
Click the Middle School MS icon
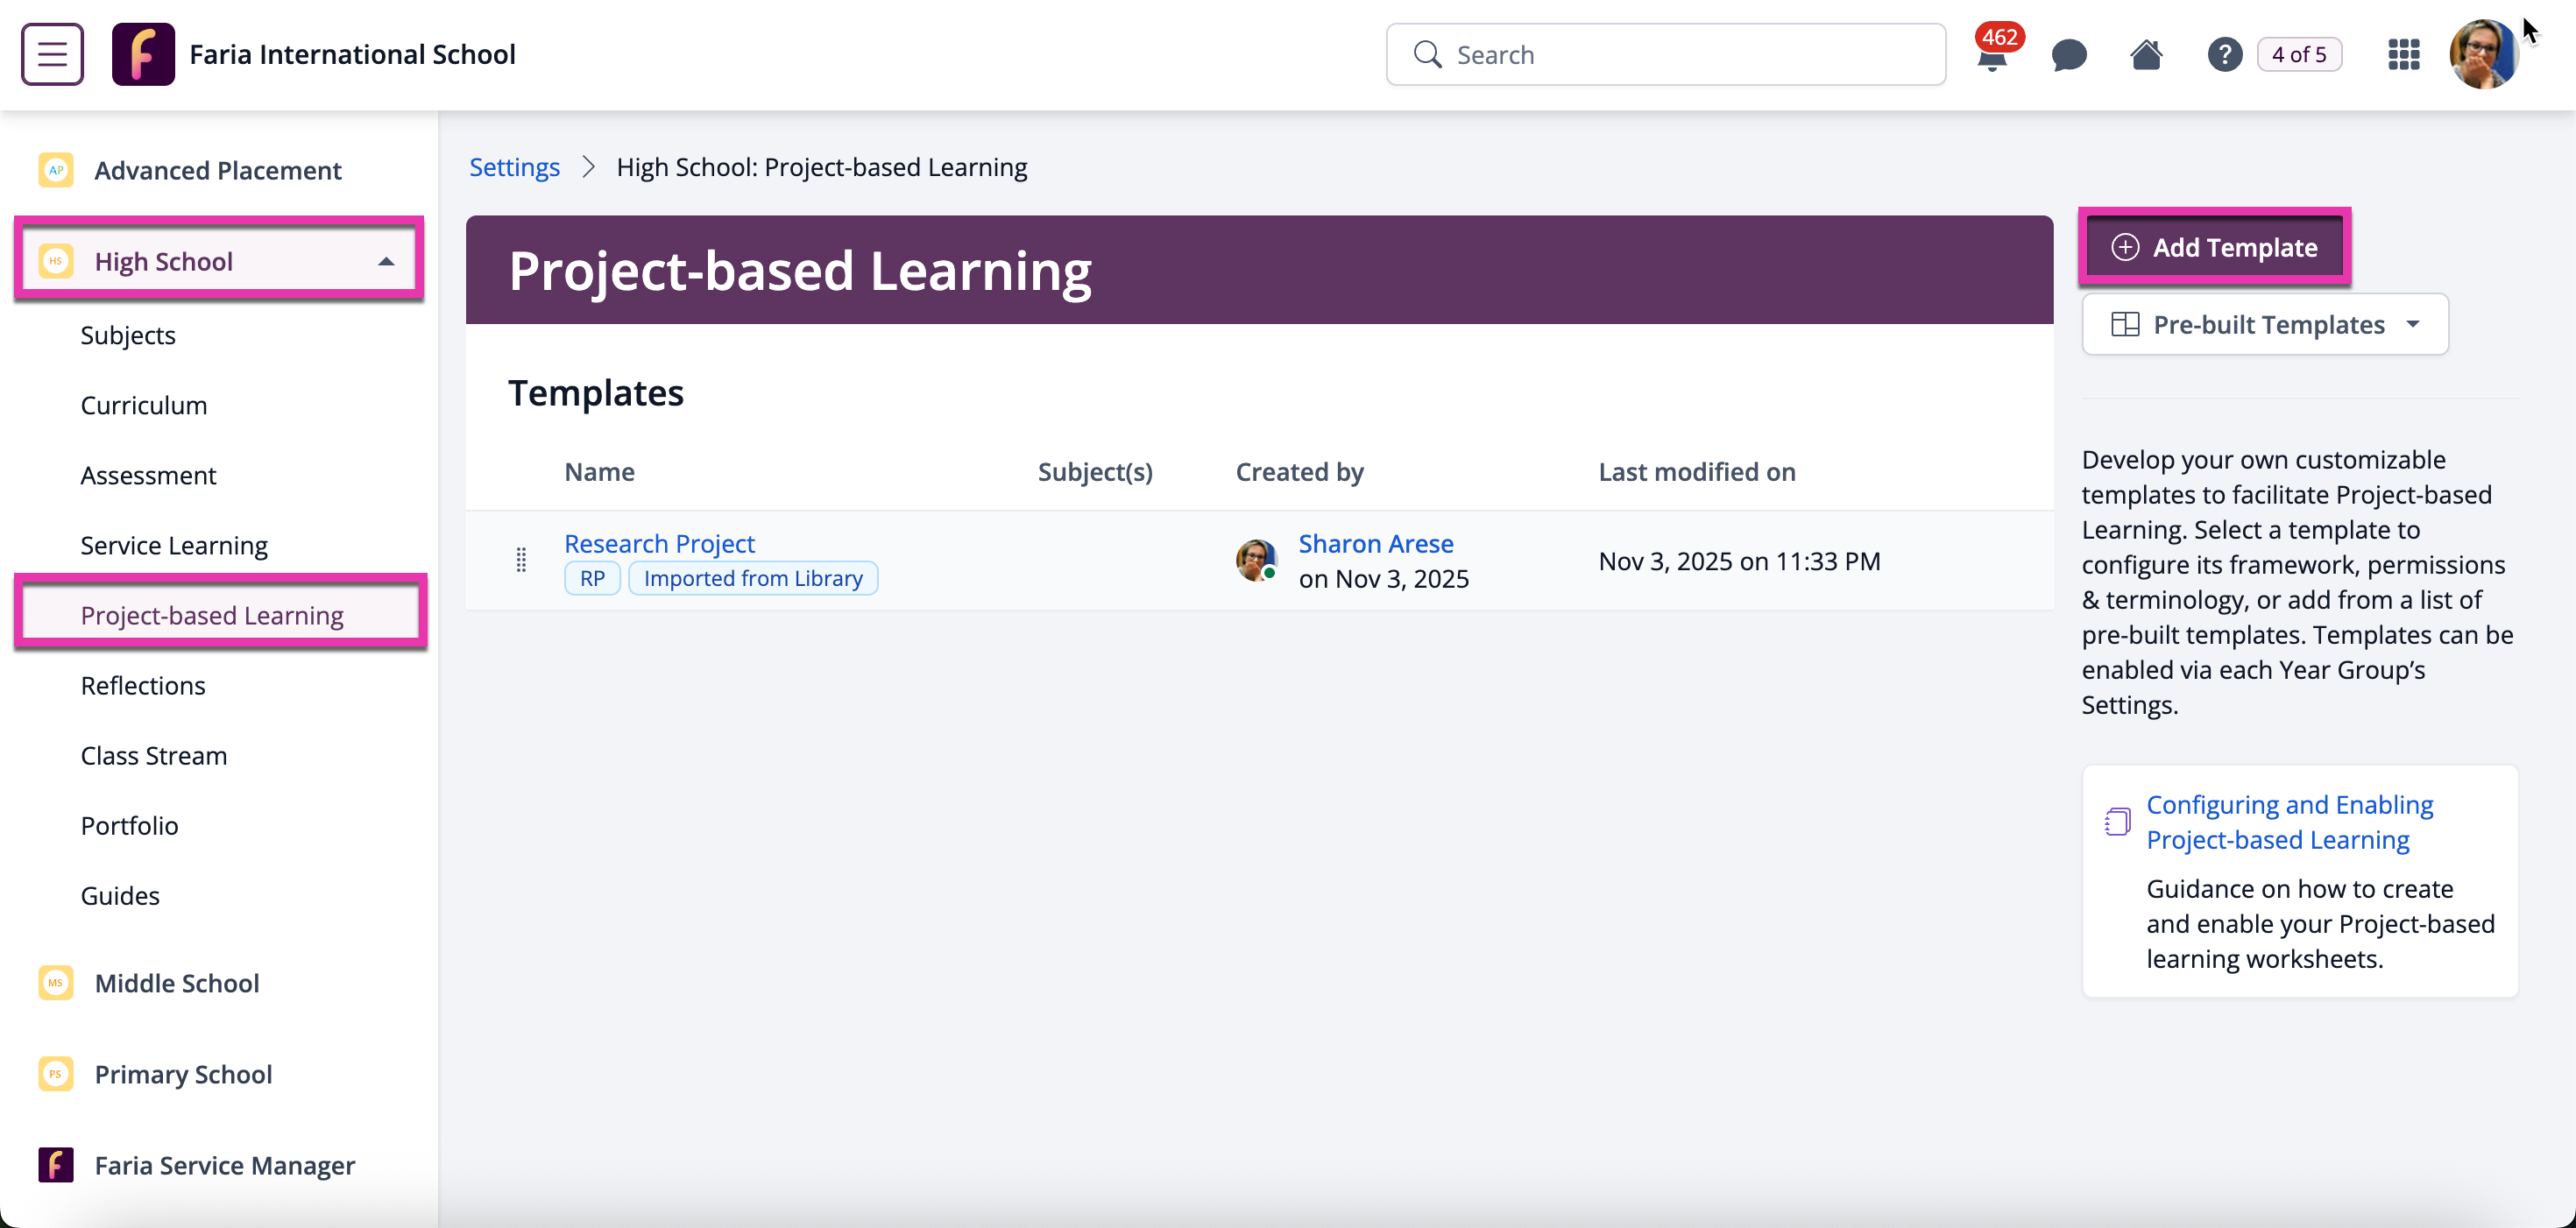tap(56, 983)
